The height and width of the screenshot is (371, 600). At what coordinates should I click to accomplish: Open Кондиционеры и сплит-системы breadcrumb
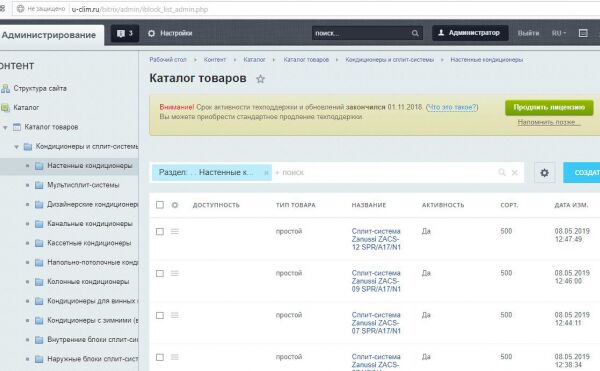point(390,60)
